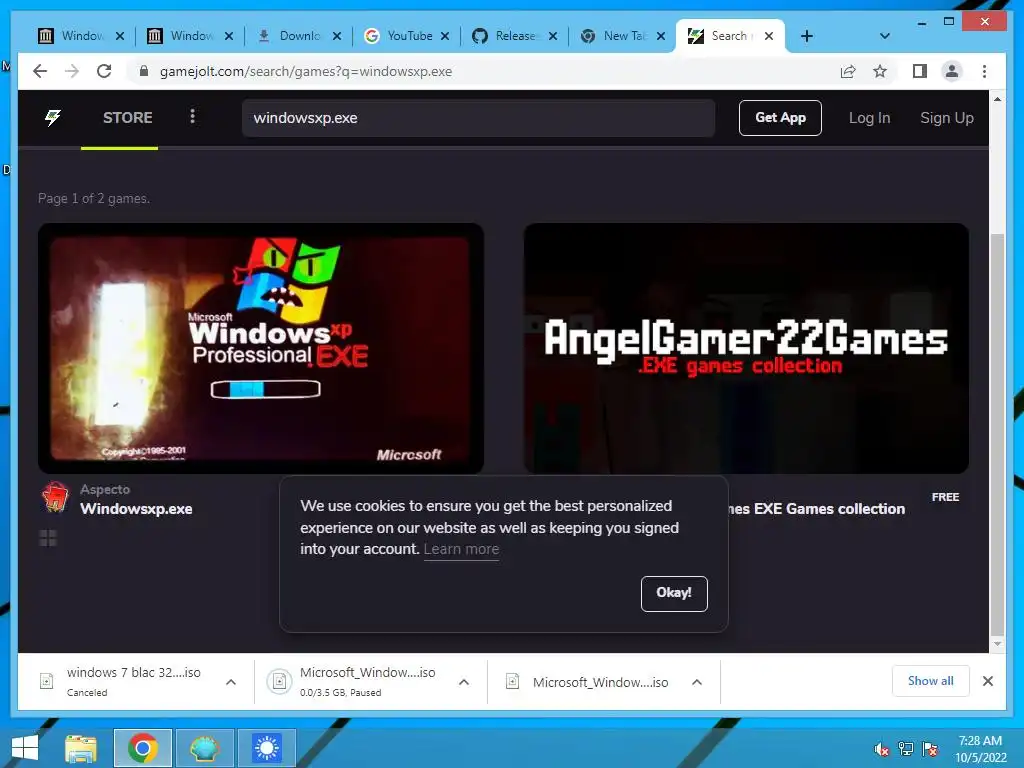1024x768 pixels.
Task: Show all downloads
Action: click(x=931, y=681)
